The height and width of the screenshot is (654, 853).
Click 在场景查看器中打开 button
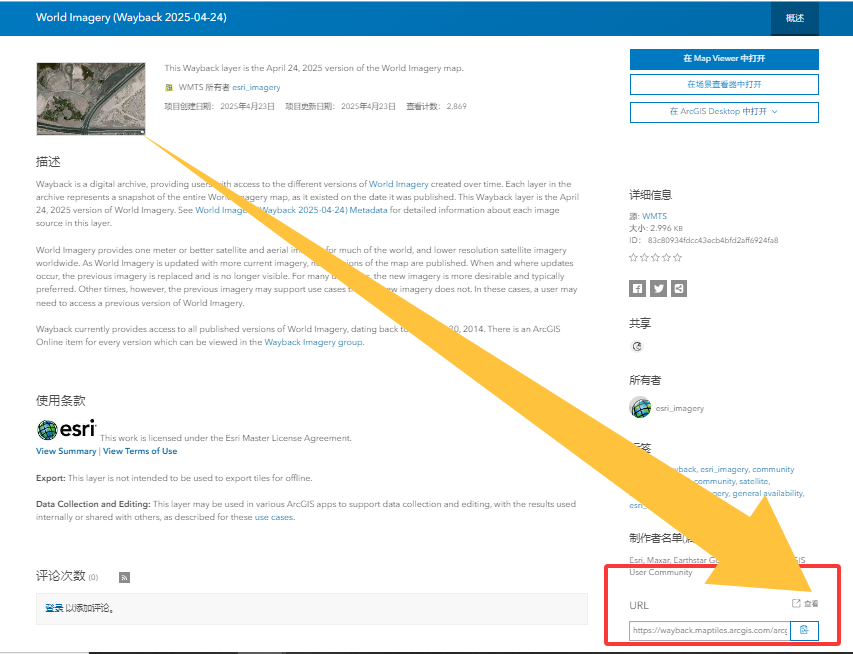tap(724, 84)
